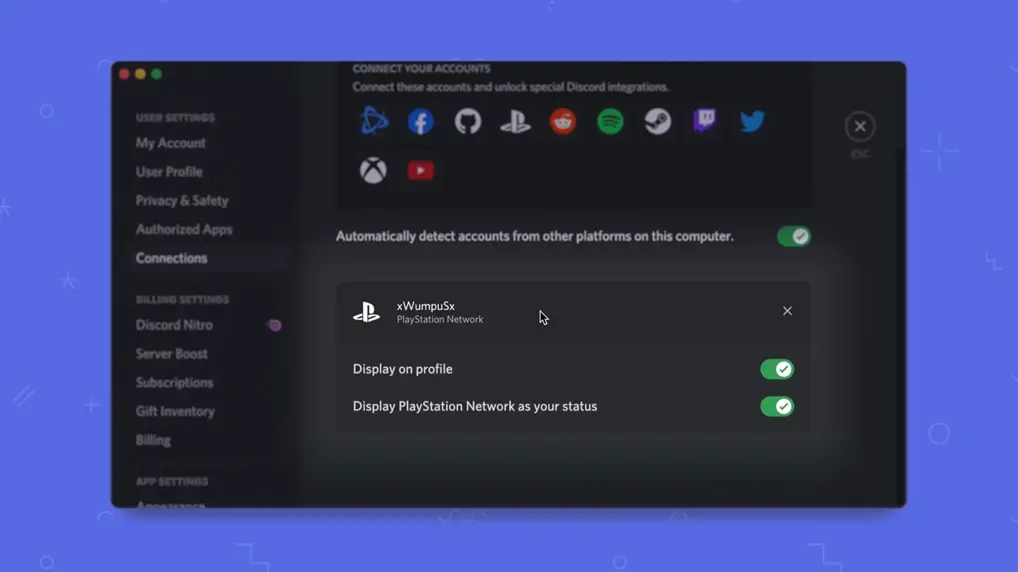Close settings with the ESC circle button
Viewport: 1018px width, 572px height.
click(860, 126)
